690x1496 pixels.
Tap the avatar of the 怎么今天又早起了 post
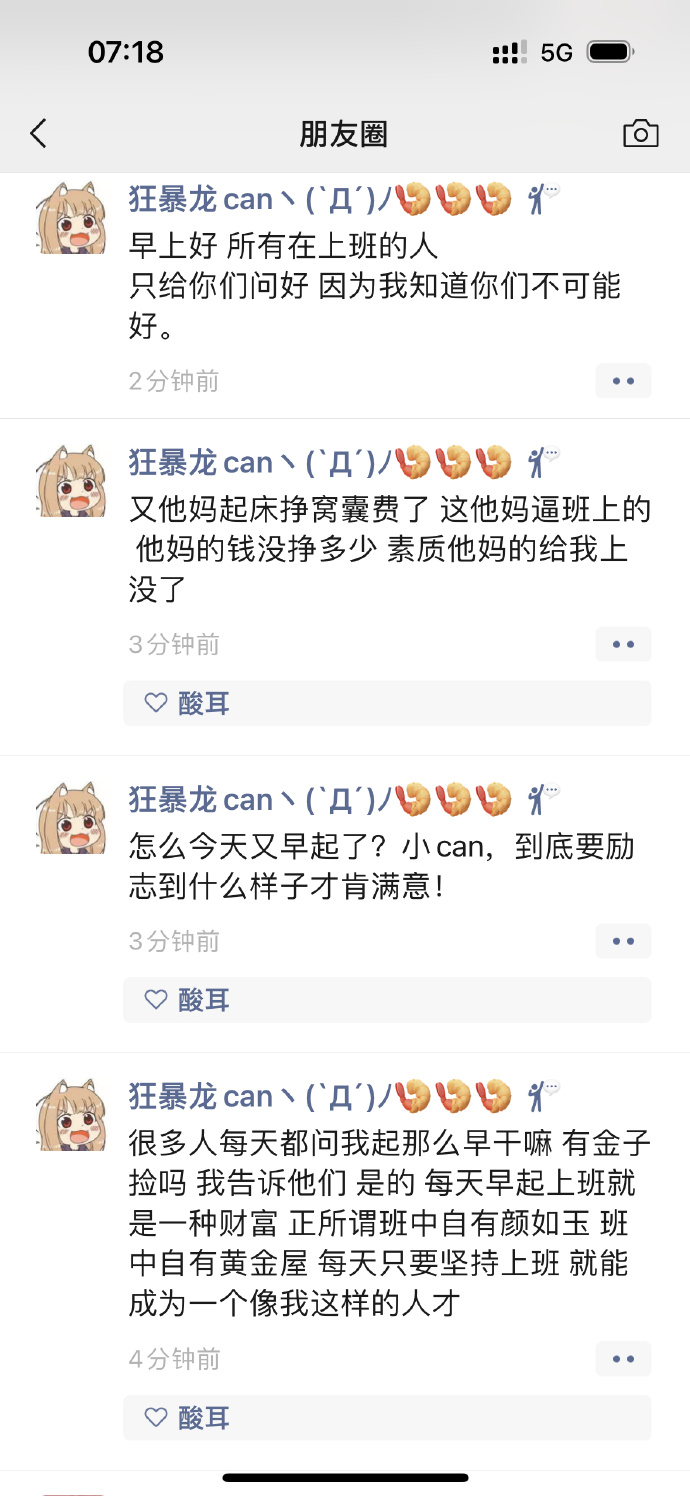click(x=72, y=818)
